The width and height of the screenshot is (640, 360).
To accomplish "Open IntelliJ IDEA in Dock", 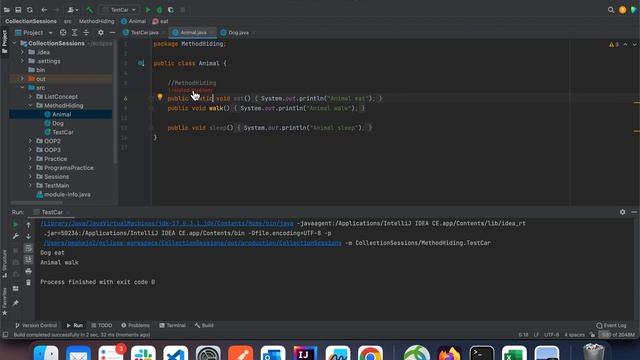I will point(305,353).
